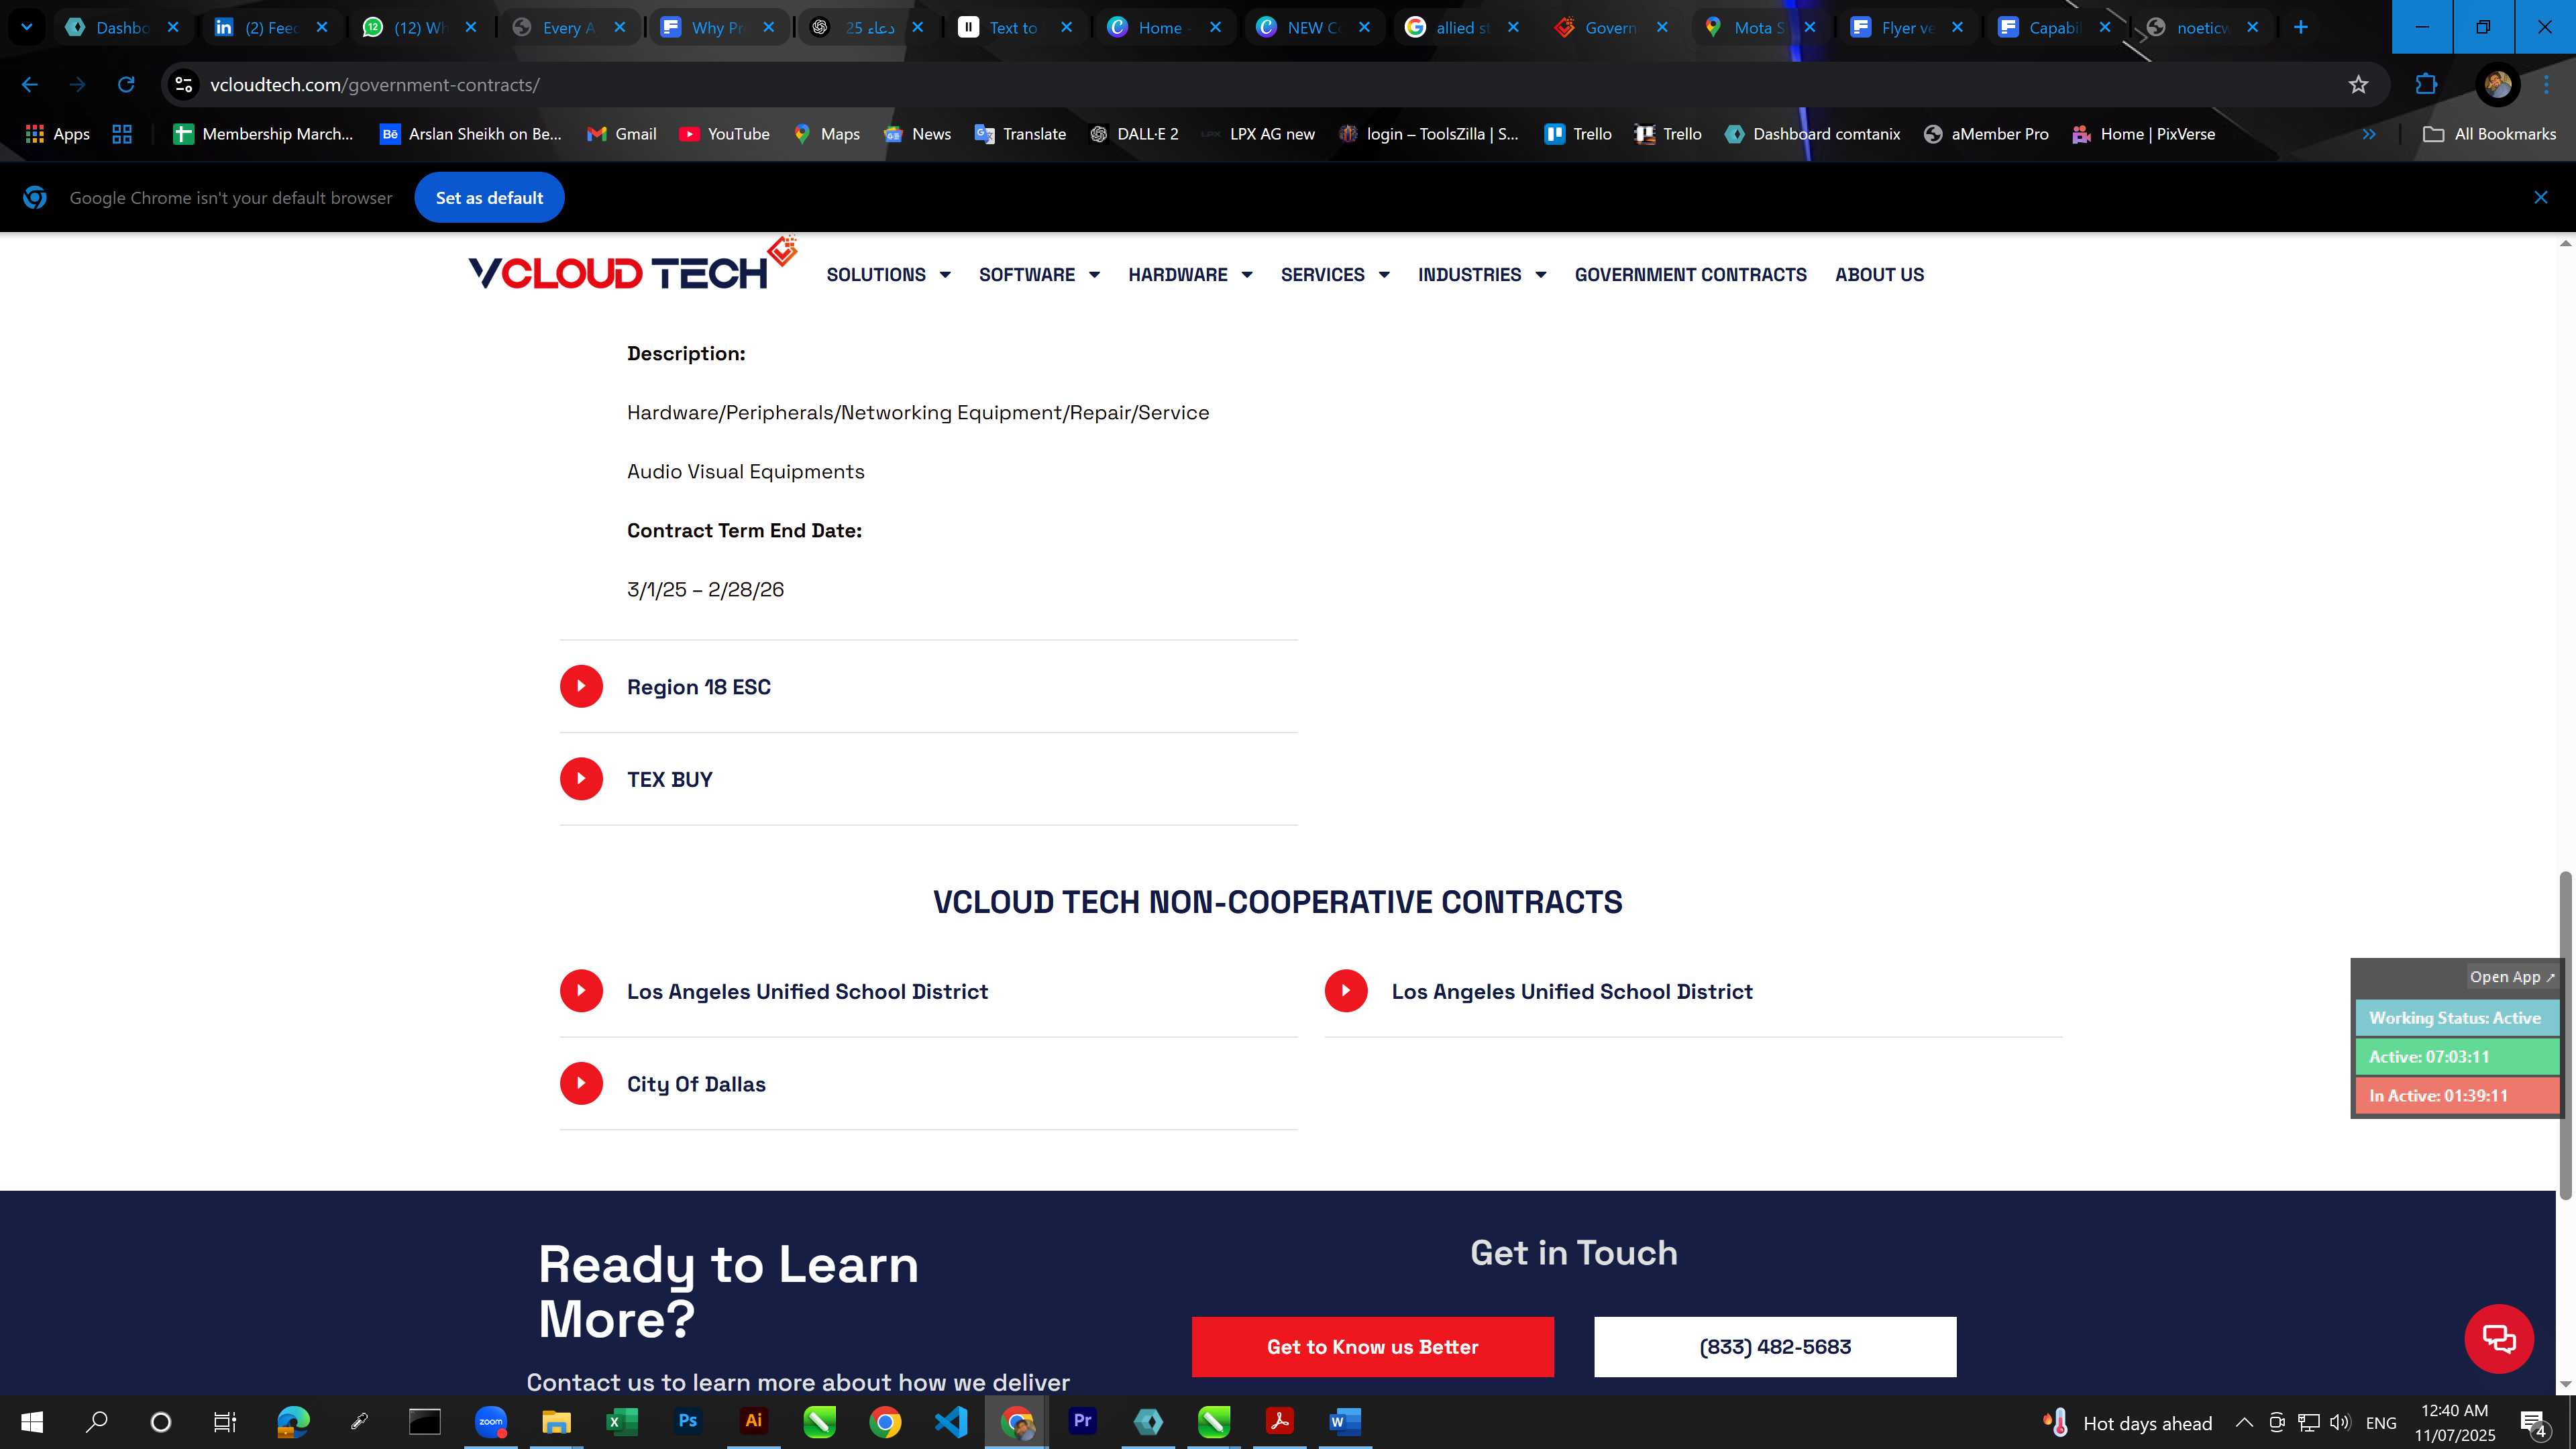Screen dimensions: 2576x1449
Task: Open Illustrator from the taskbar
Action: point(754,1422)
